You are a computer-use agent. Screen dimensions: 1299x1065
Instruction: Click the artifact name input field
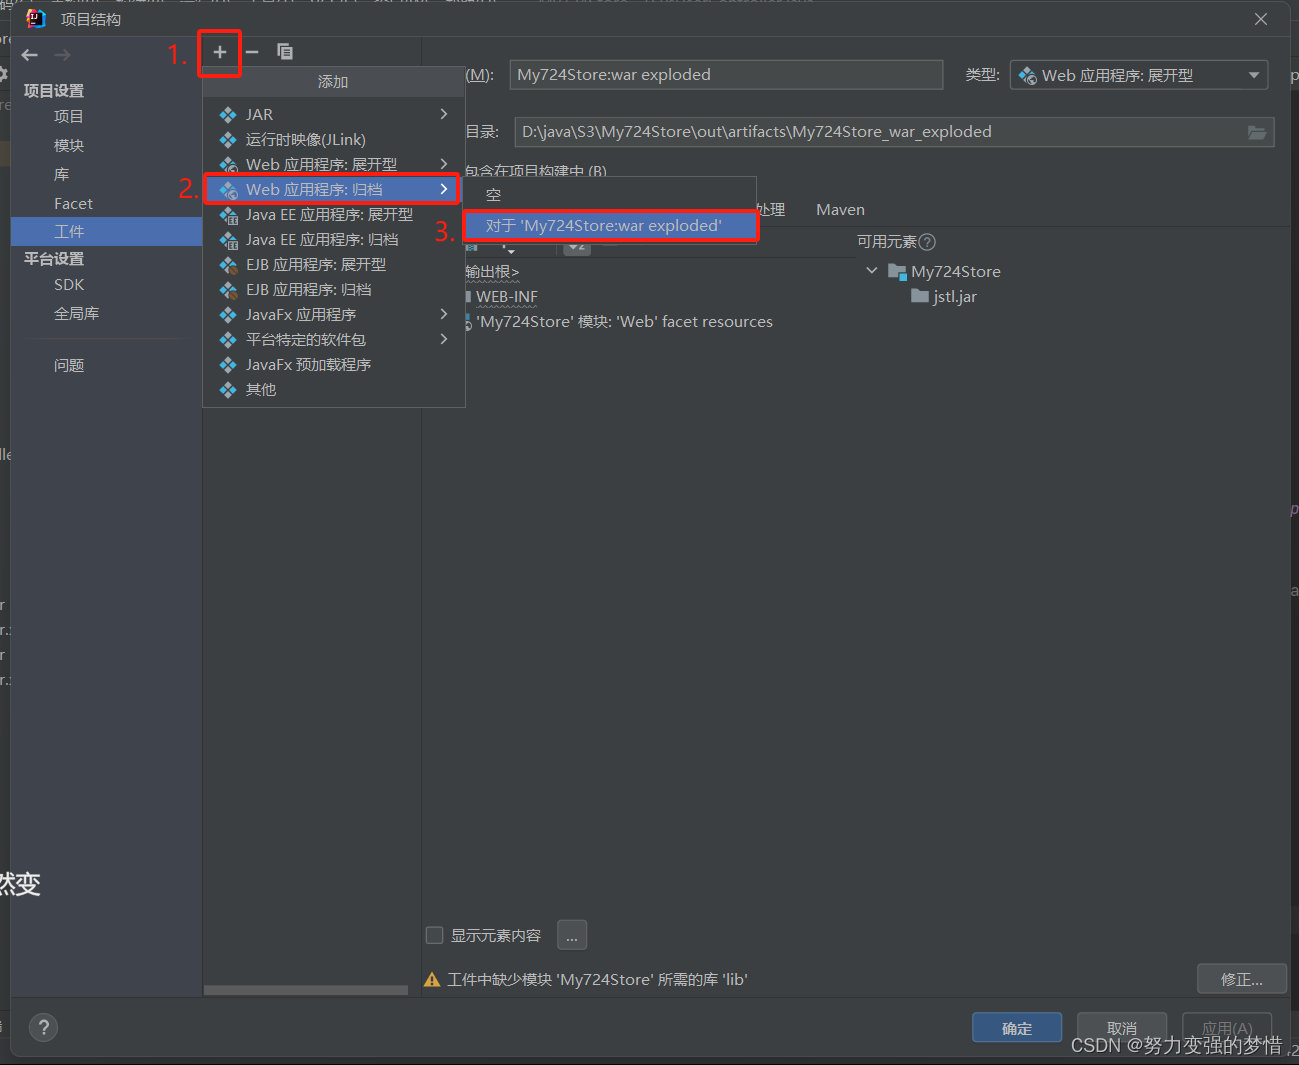726,75
